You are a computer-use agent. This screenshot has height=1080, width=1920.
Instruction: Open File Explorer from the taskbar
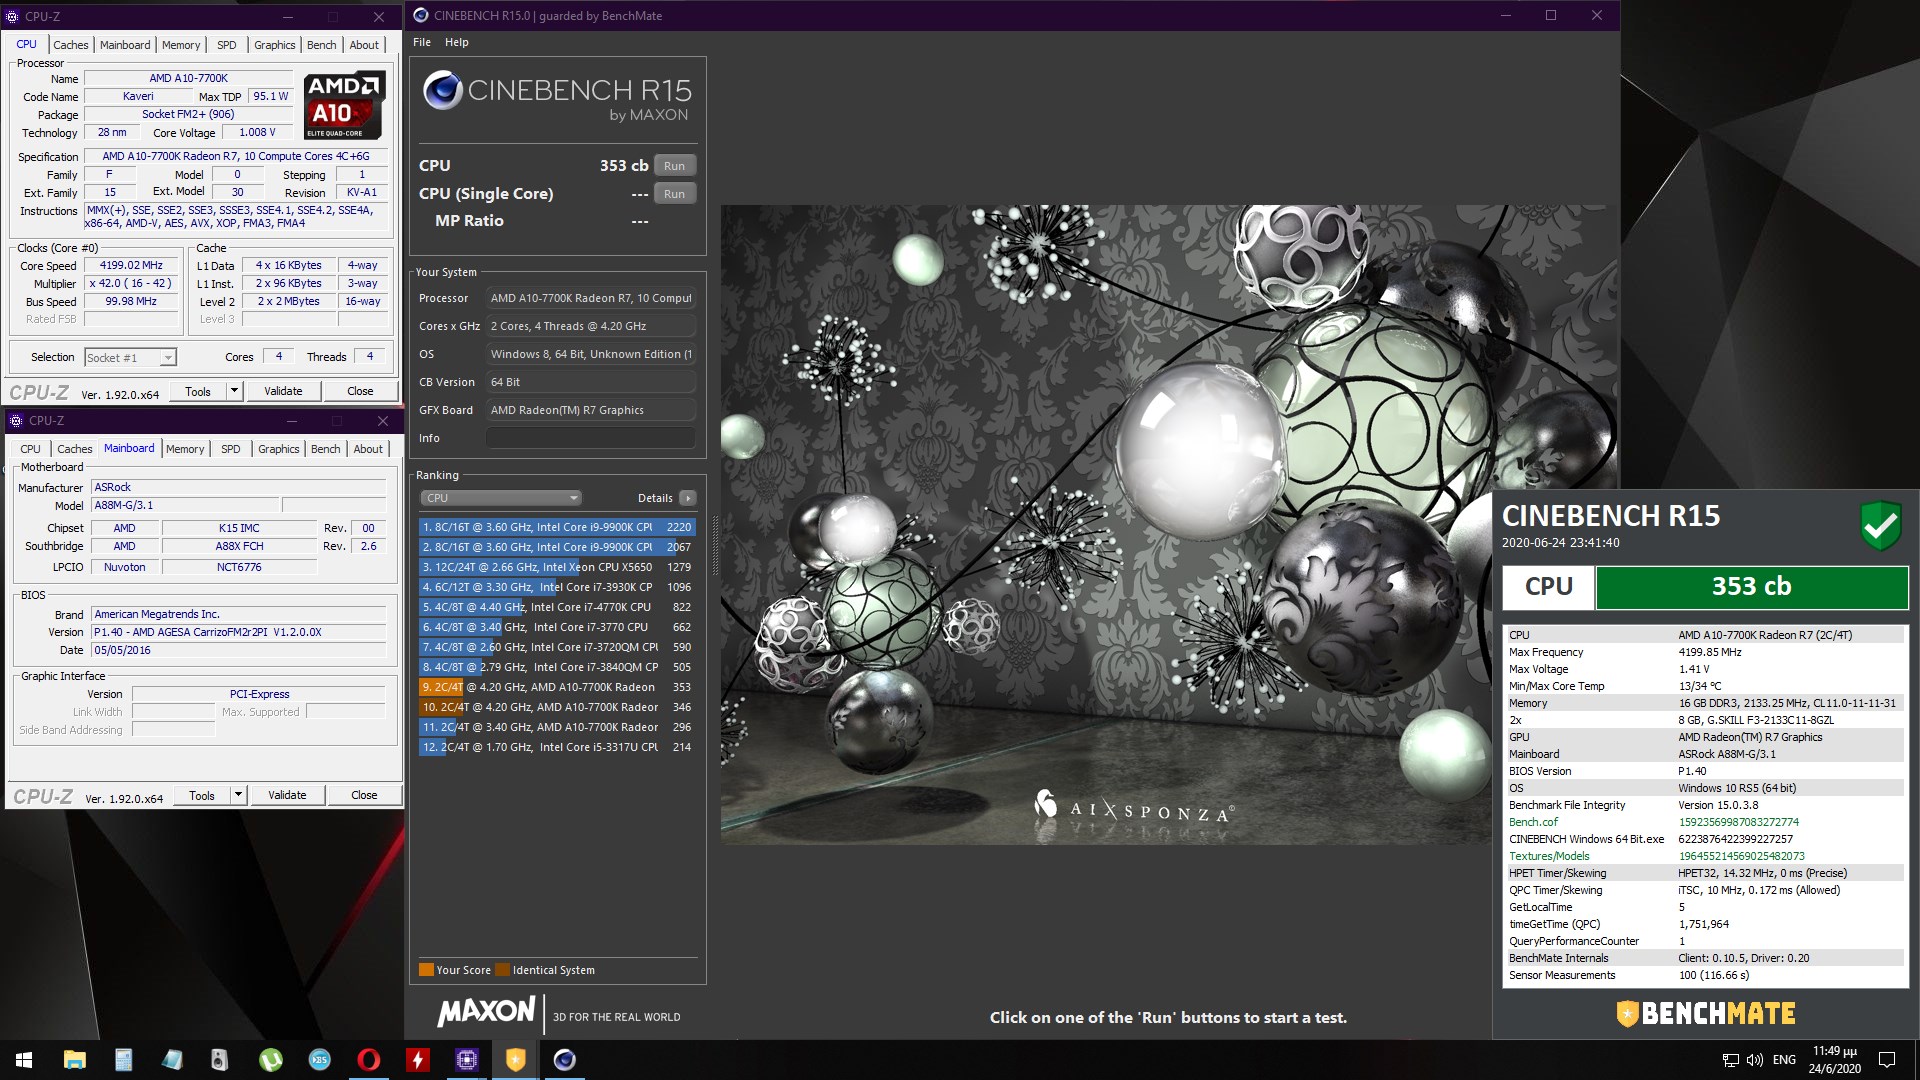[74, 1060]
